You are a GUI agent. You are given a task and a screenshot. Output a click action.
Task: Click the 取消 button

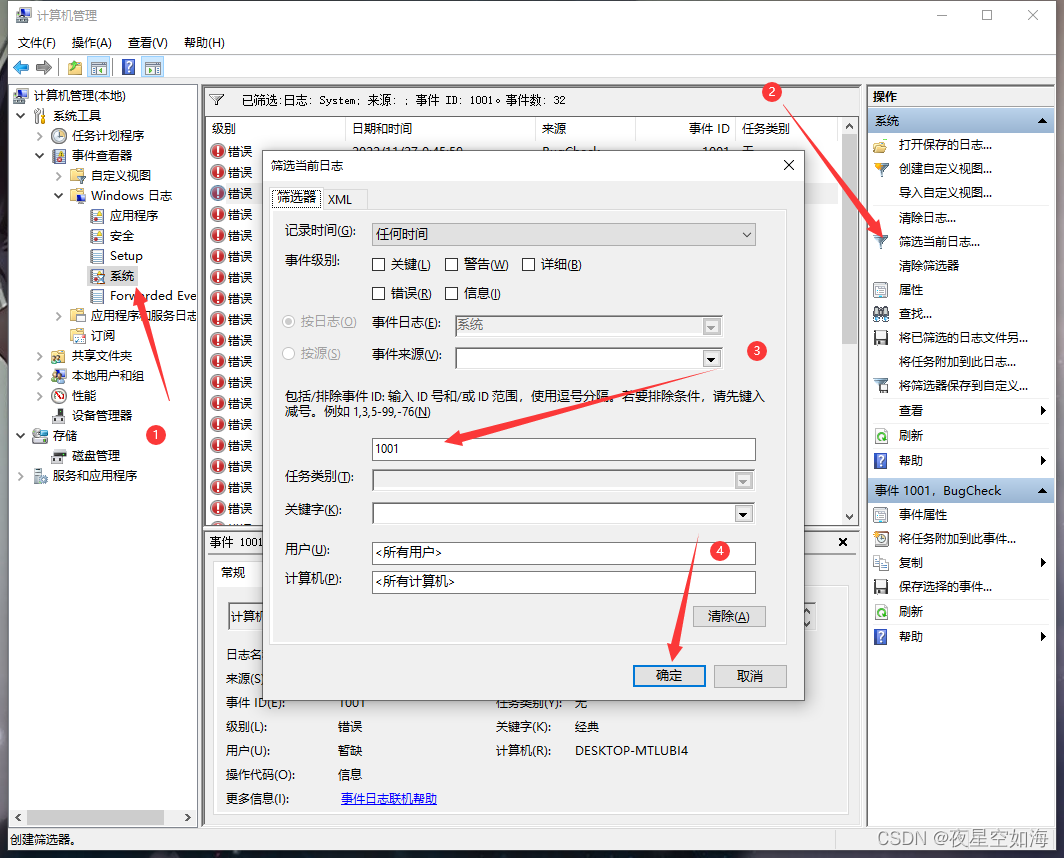coord(750,676)
